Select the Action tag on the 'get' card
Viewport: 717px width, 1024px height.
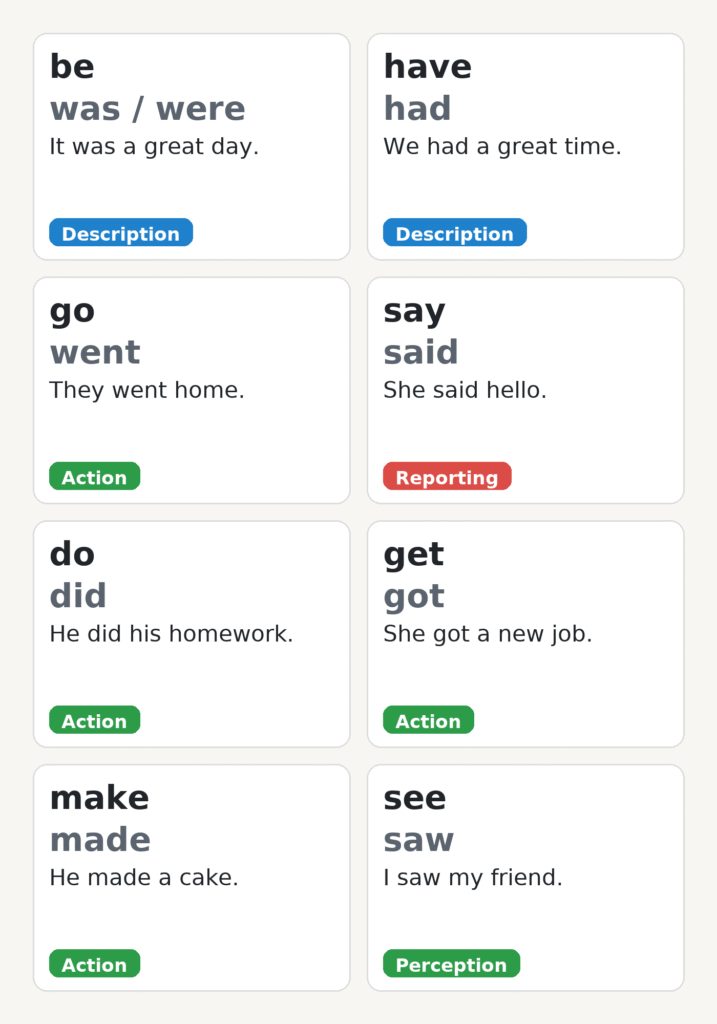428,721
